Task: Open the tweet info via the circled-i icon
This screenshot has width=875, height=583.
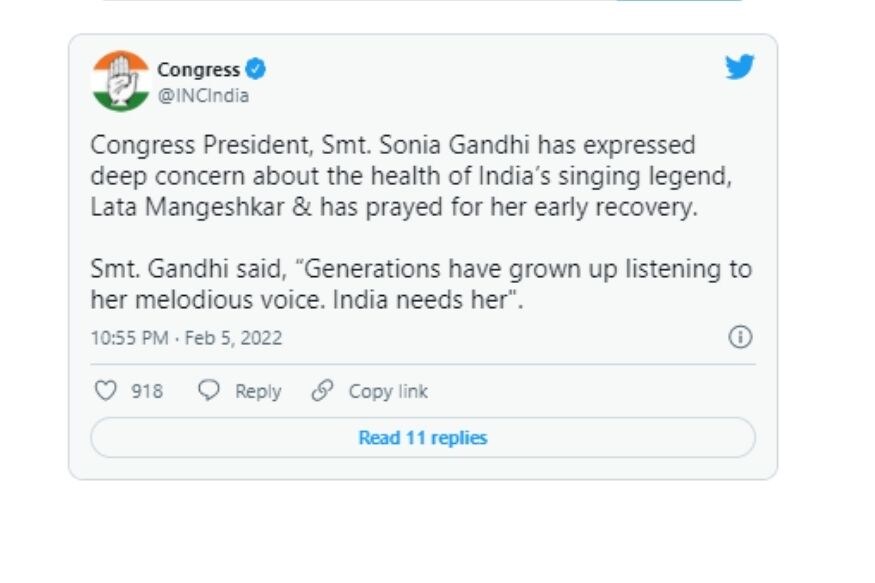Action: coord(738,338)
